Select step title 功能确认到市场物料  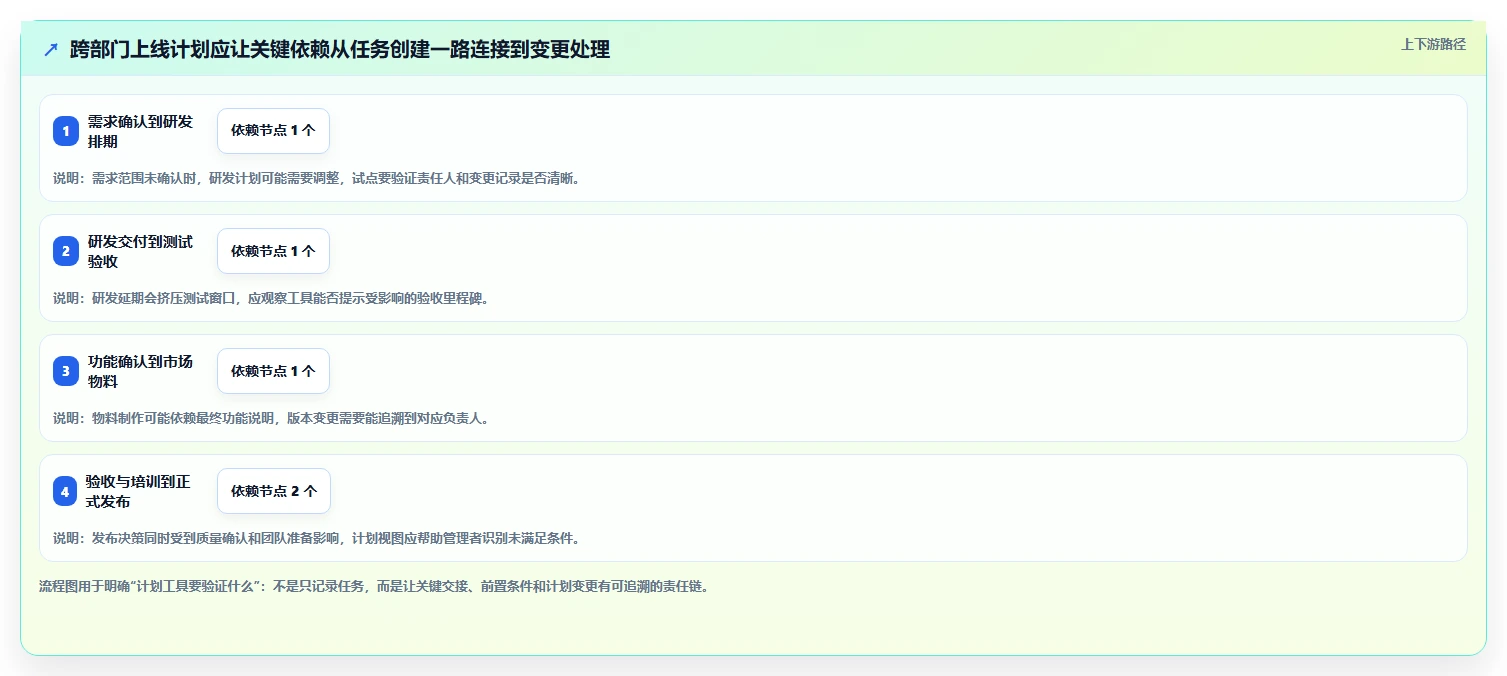coord(140,371)
